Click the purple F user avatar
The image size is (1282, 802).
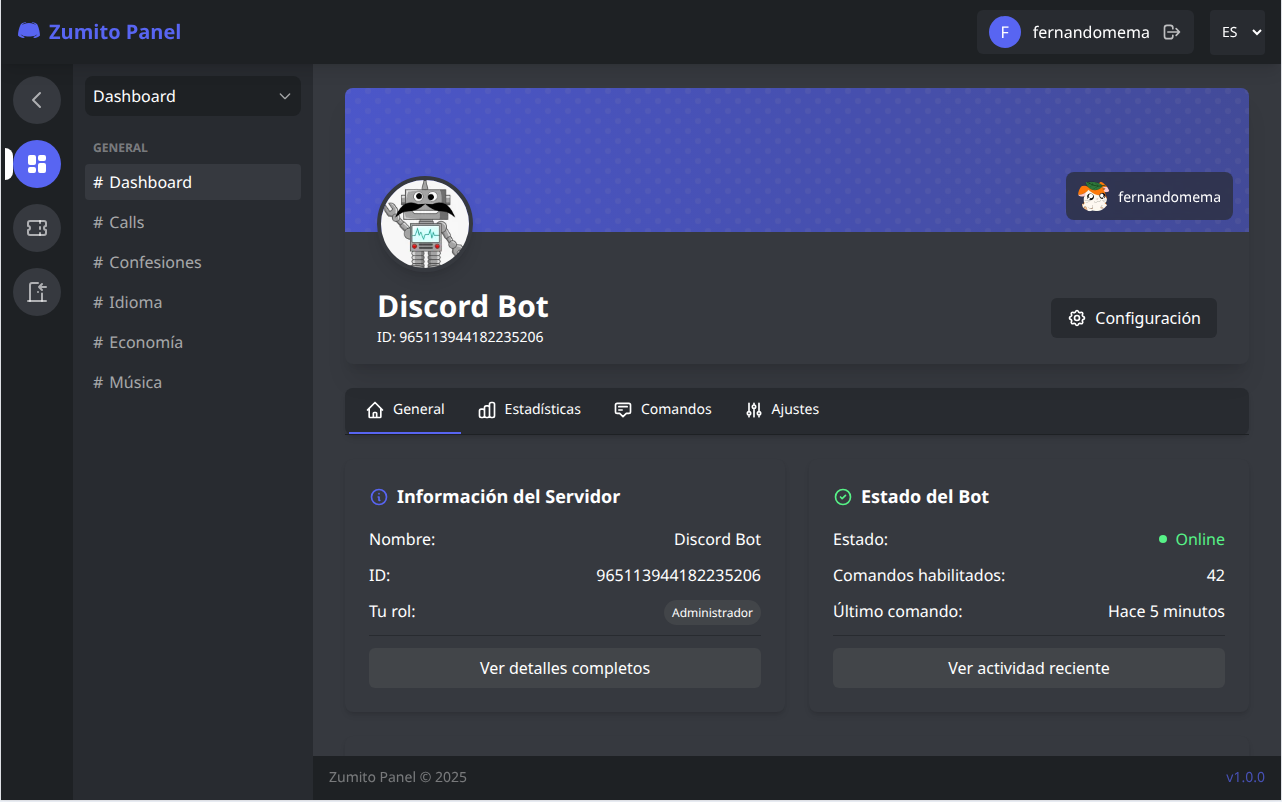point(1005,32)
